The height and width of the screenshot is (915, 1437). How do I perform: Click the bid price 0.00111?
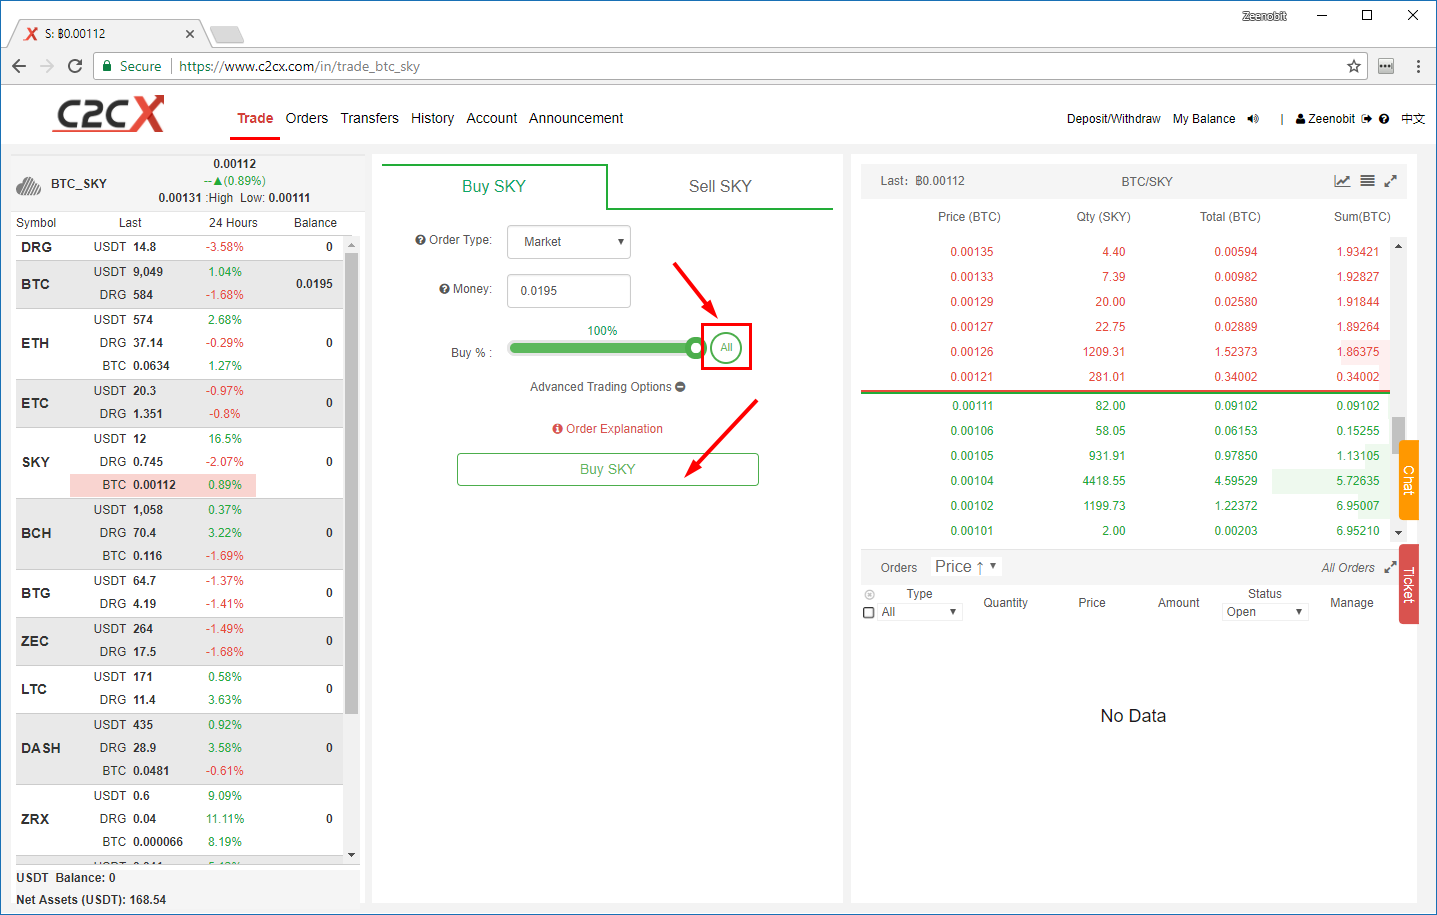point(972,406)
